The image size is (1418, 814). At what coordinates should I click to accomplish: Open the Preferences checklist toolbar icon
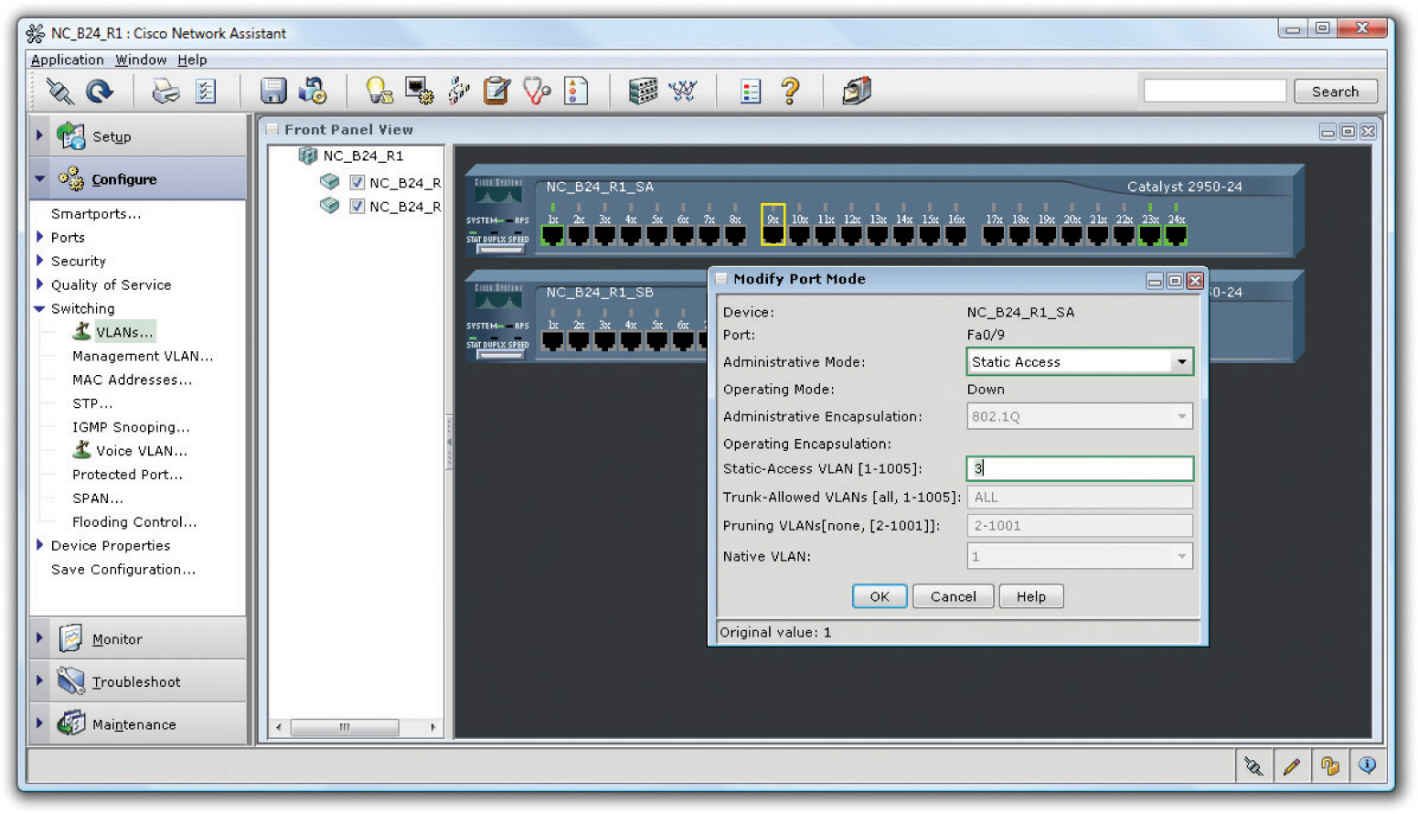click(205, 92)
